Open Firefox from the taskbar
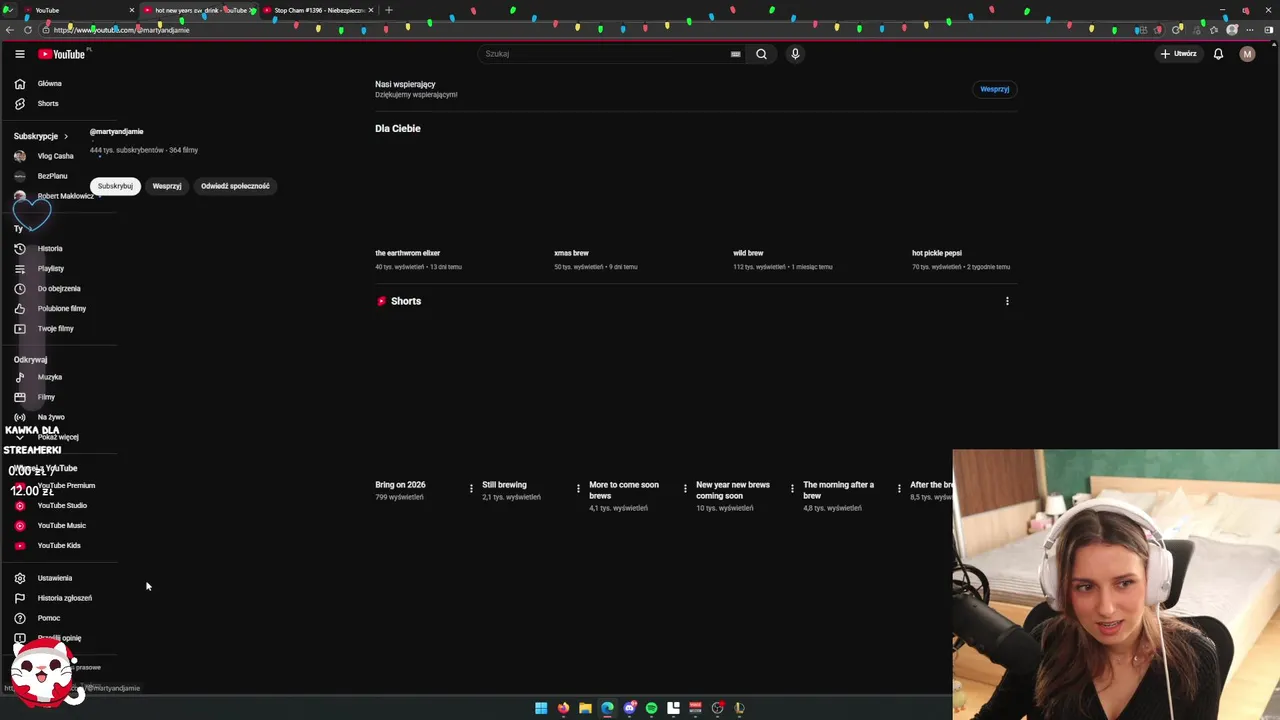 (563, 708)
